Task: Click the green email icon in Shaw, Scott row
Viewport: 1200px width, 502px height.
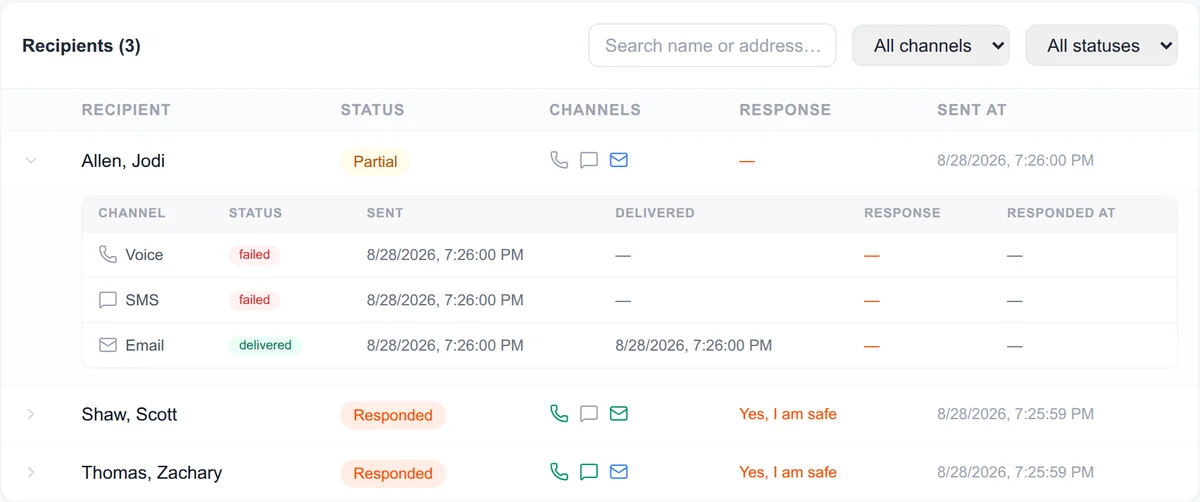Action: (x=619, y=413)
